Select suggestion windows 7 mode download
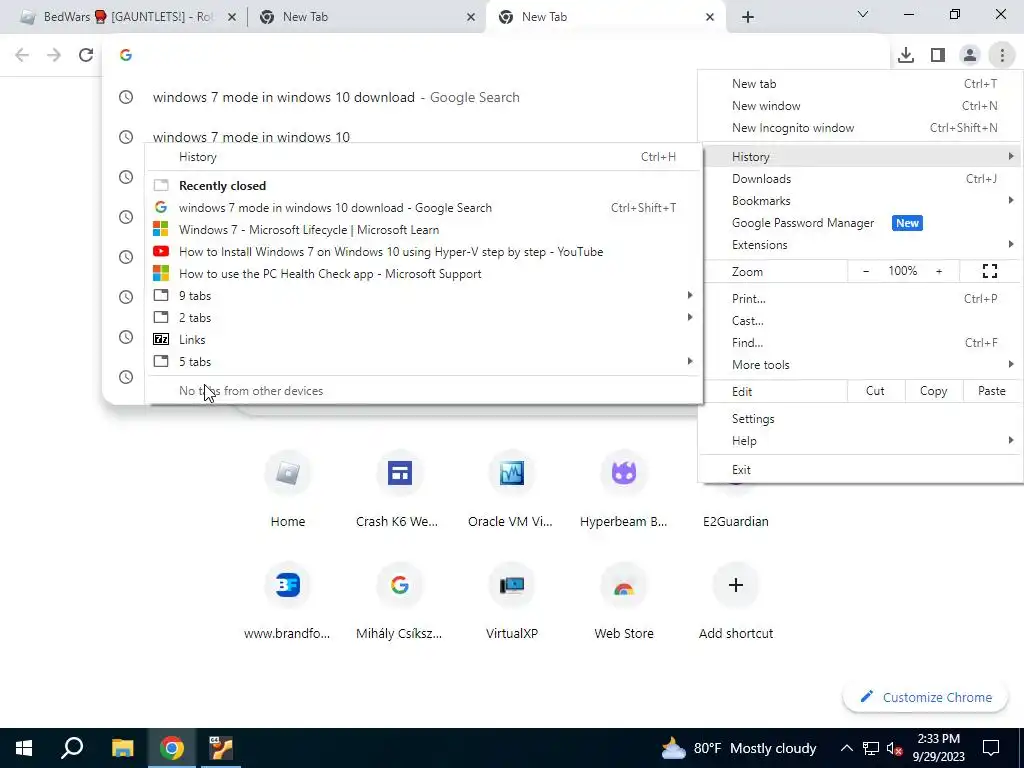Screen dimensions: 1024x768 (400, 97)
